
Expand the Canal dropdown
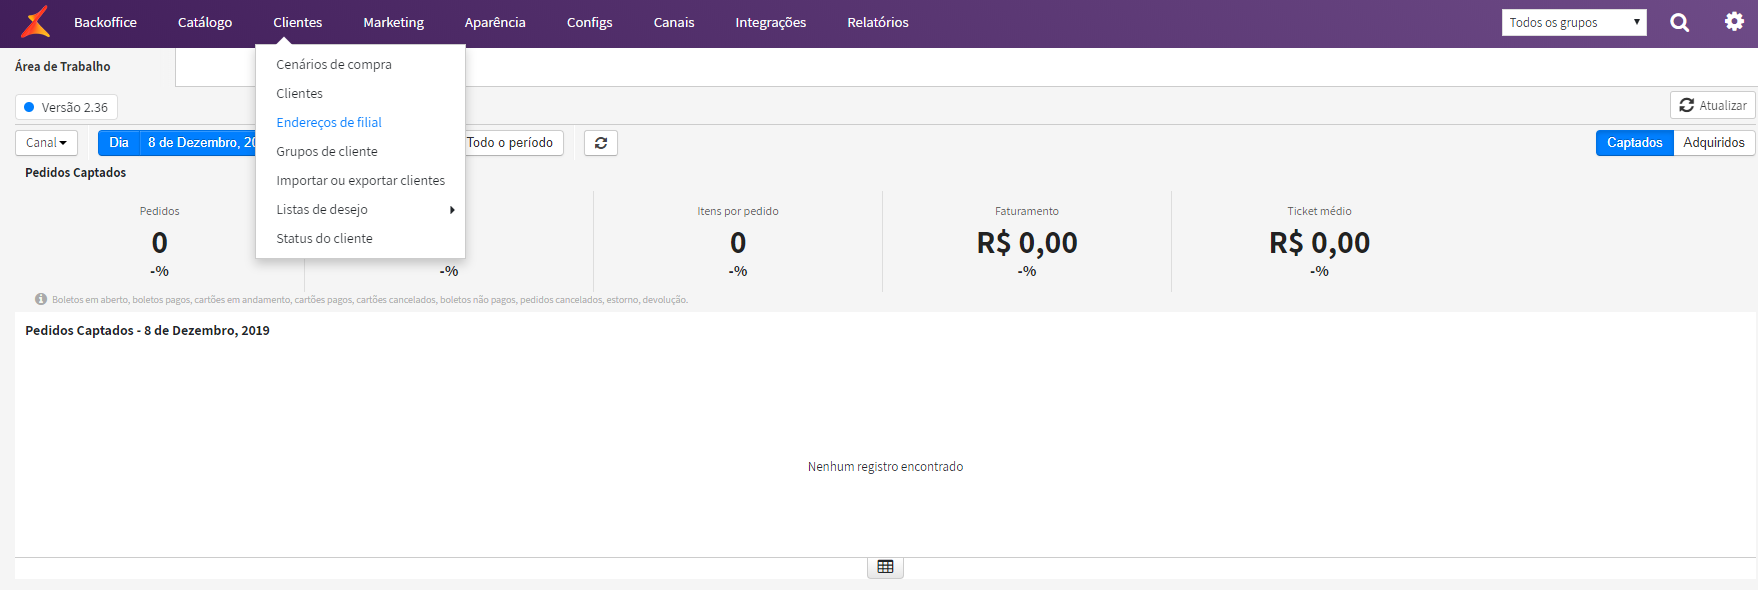point(46,143)
